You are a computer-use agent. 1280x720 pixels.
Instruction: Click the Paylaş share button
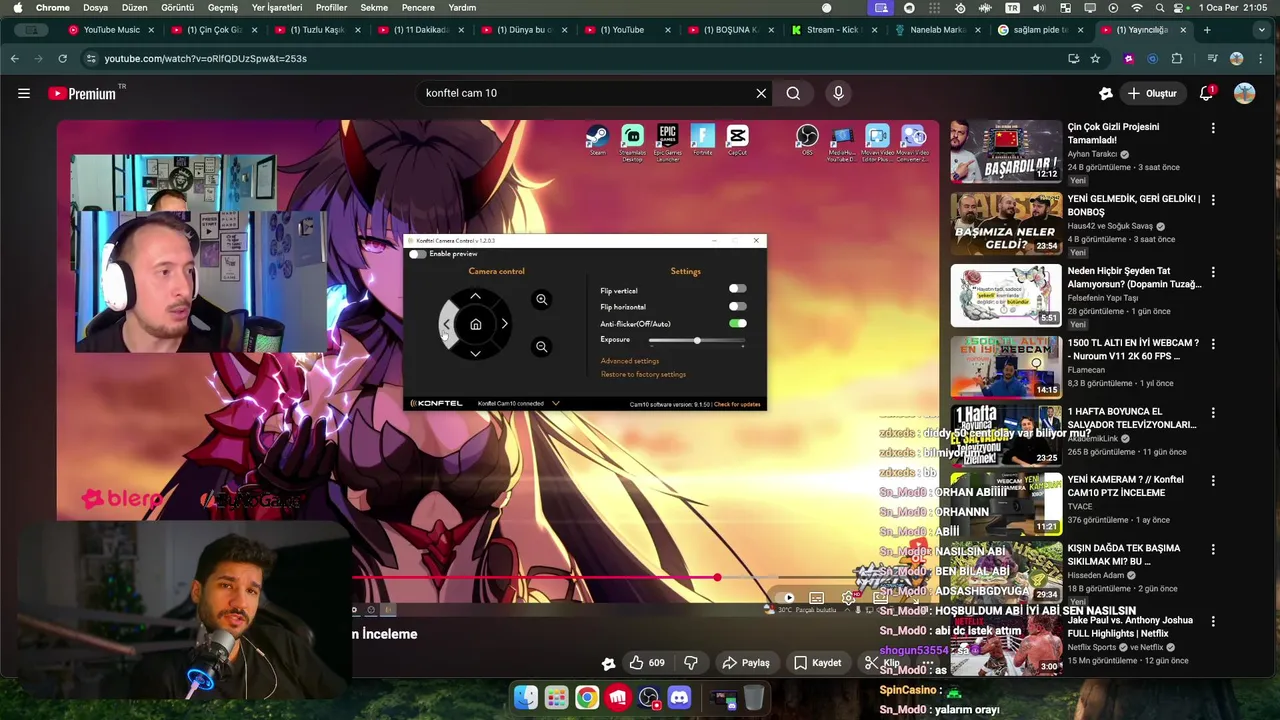click(746, 663)
